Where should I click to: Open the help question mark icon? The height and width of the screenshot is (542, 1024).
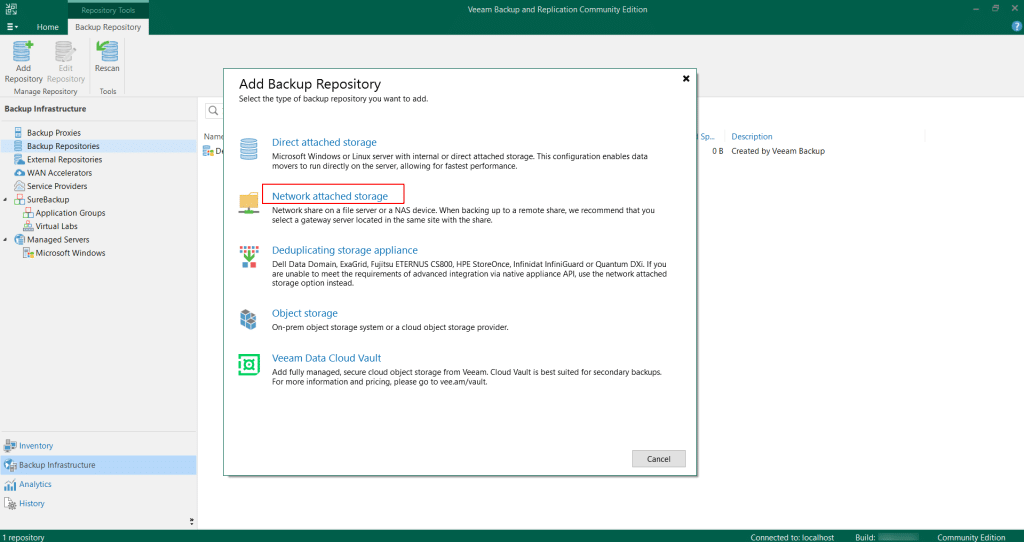[1016, 26]
